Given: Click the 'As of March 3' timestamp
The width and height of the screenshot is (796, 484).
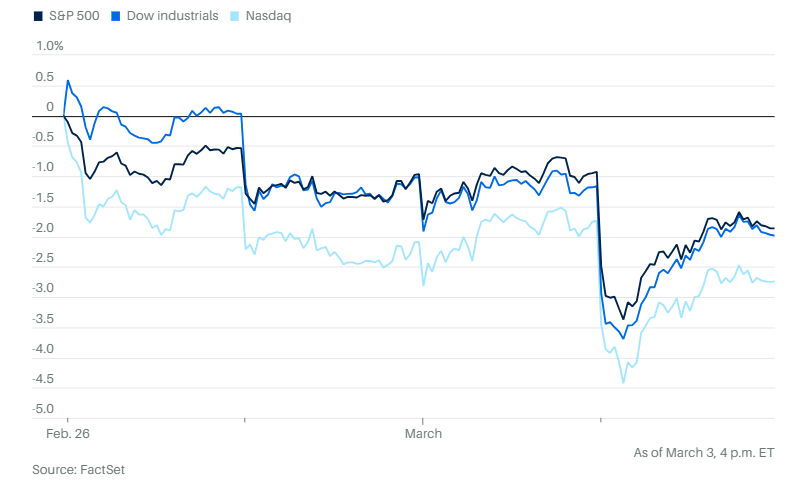Looking at the screenshot, I should (704, 452).
